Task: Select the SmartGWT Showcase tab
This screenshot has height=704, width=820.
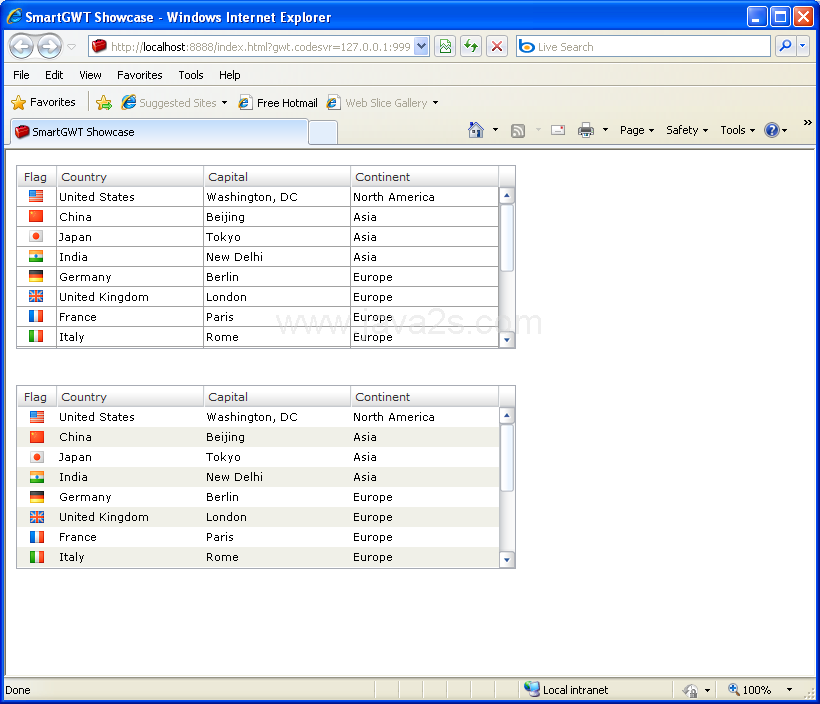Action: click(x=159, y=132)
